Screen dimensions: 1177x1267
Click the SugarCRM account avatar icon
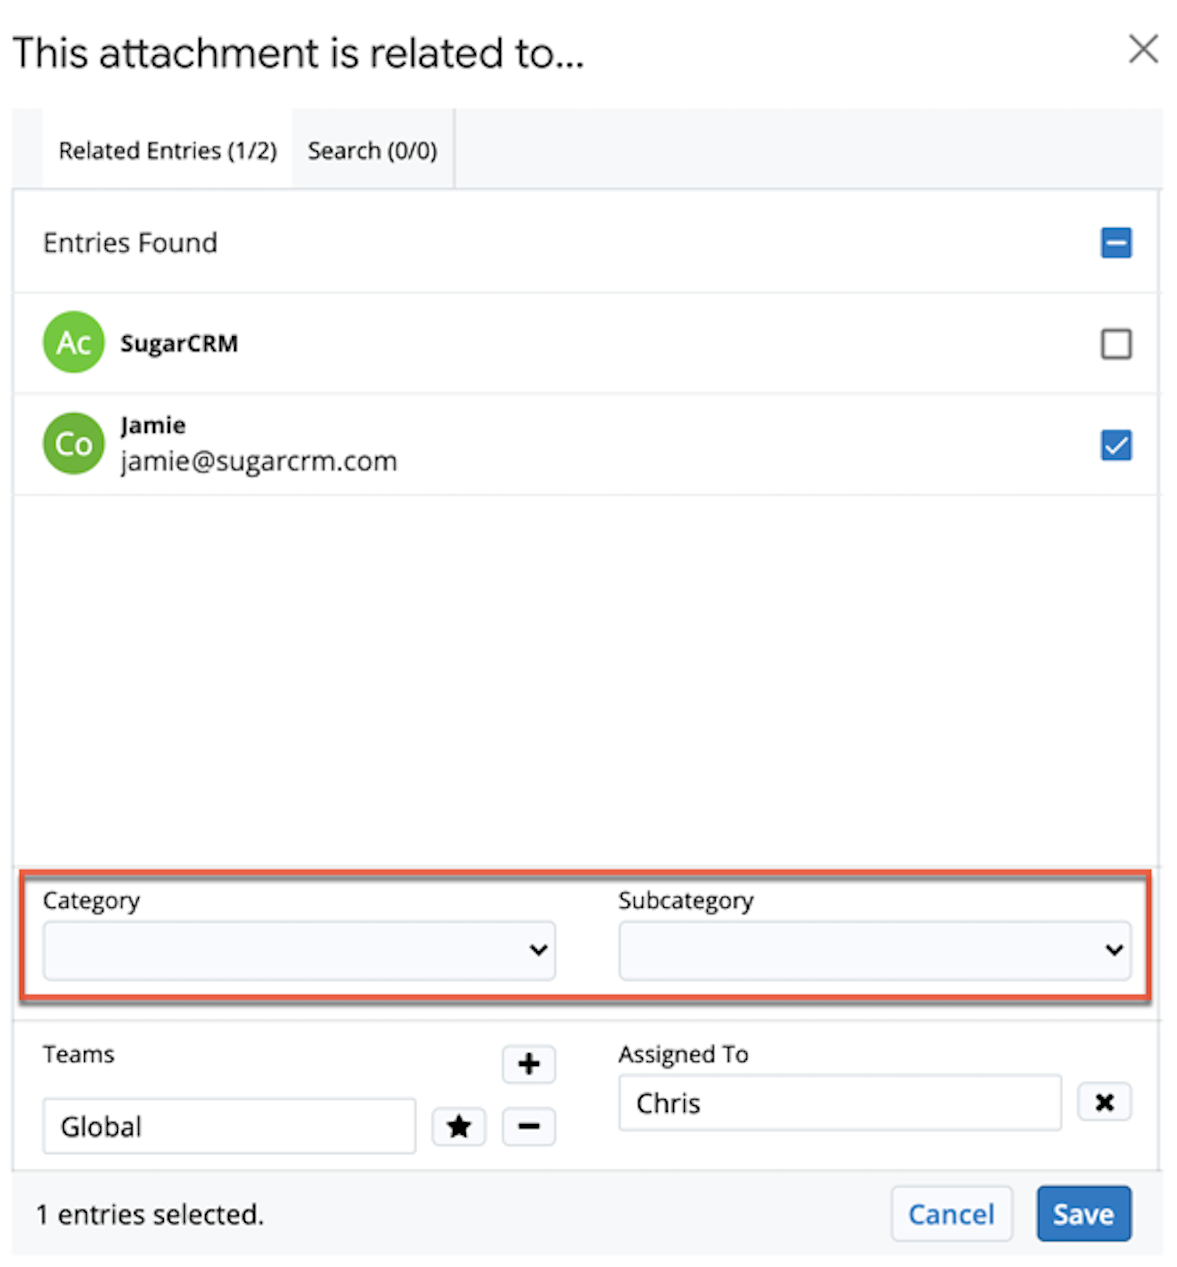(x=73, y=343)
